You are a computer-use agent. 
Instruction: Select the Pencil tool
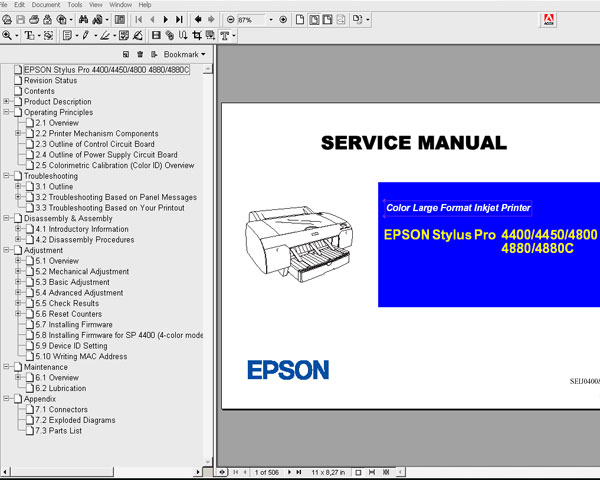point(86,36)
